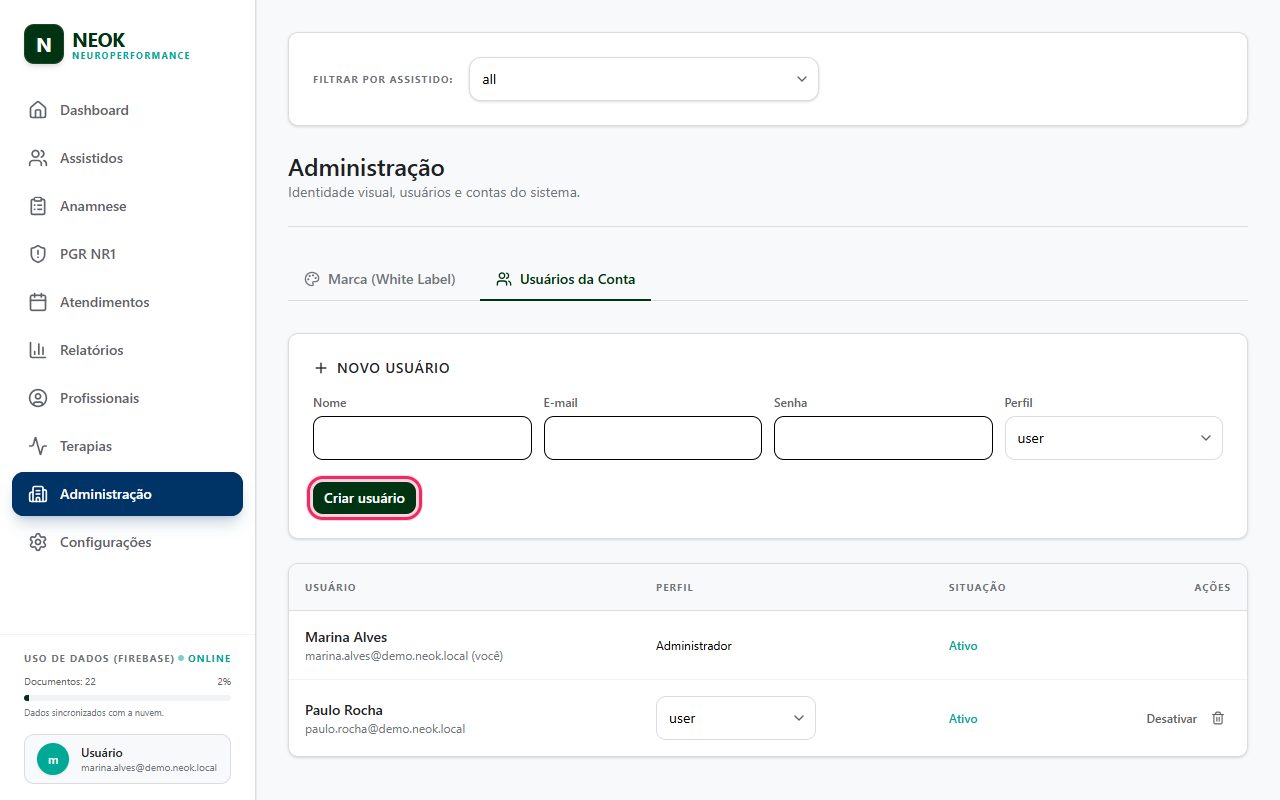
Task: Open the Dashboard menu item
Action: click(x=127, y=110)
